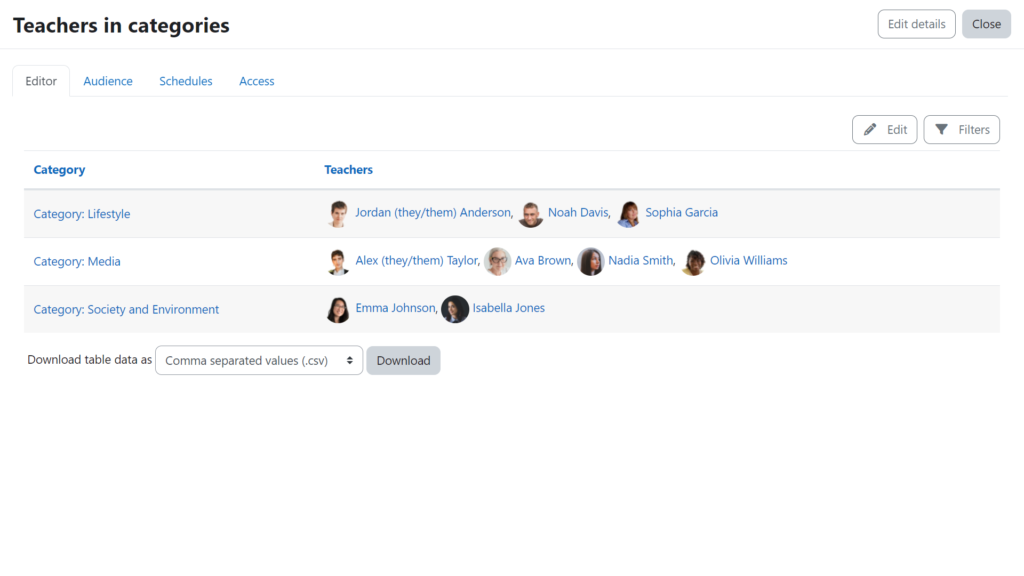Go to the Access tab

pos(257,82)
